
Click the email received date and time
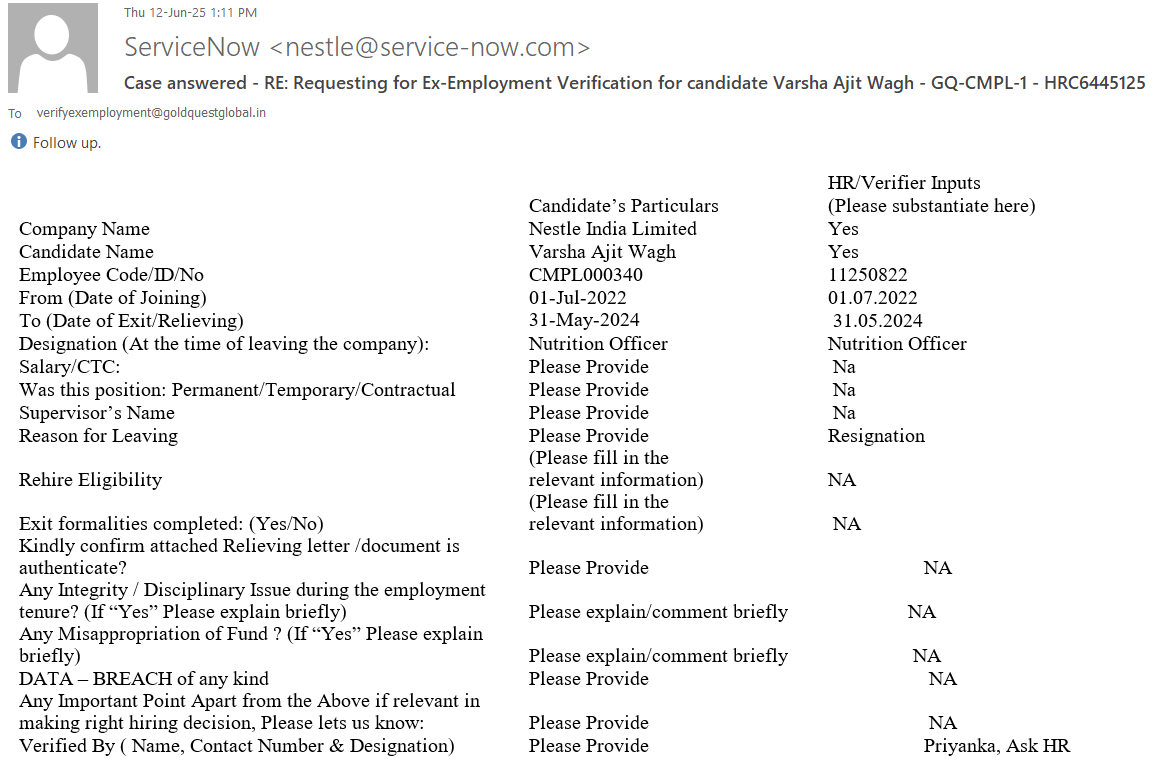[x=190, y=13]
